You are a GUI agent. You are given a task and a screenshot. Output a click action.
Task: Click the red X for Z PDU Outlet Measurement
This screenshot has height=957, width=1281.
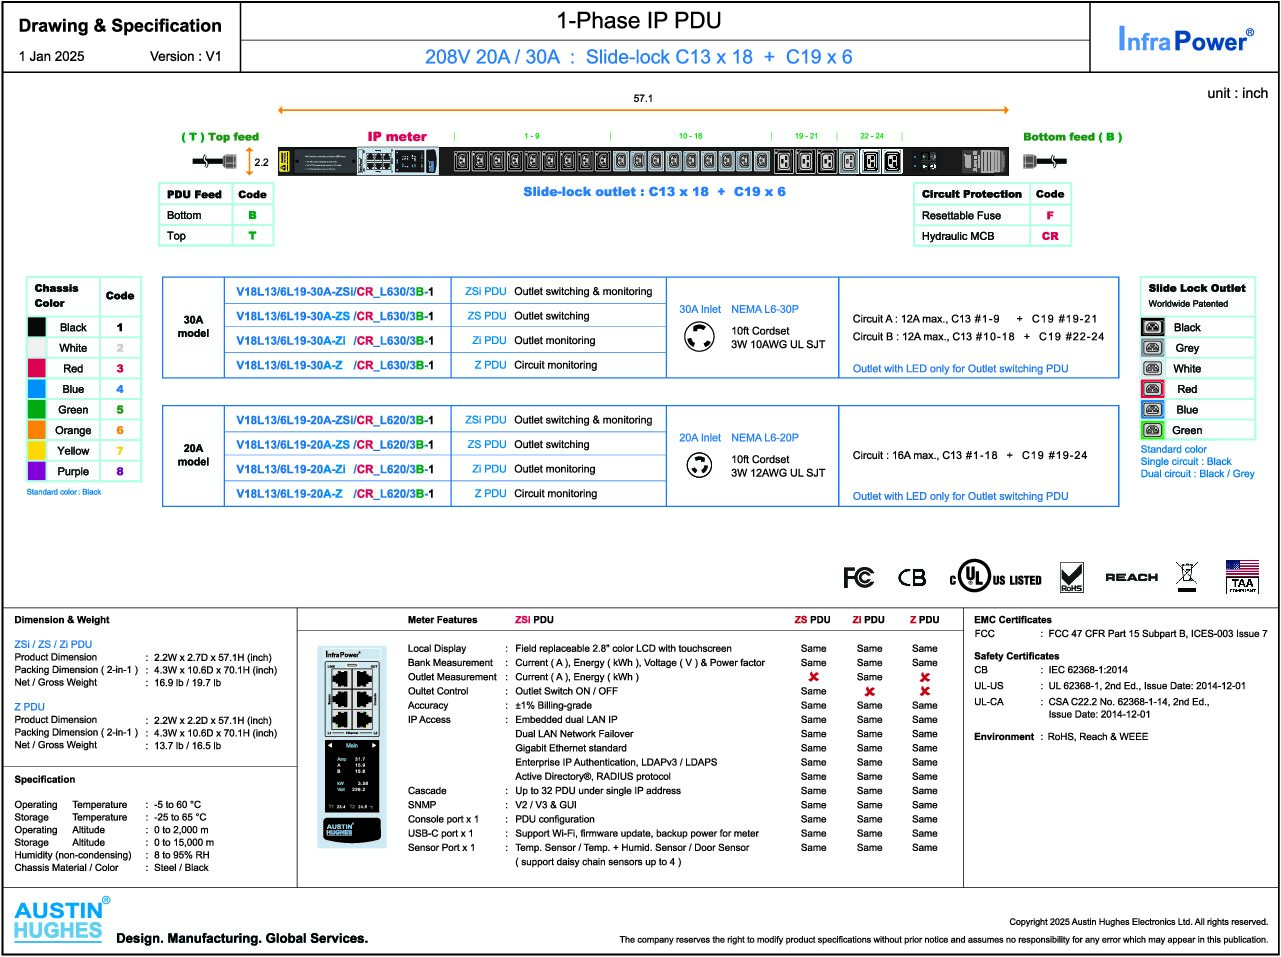coord(925,677)
